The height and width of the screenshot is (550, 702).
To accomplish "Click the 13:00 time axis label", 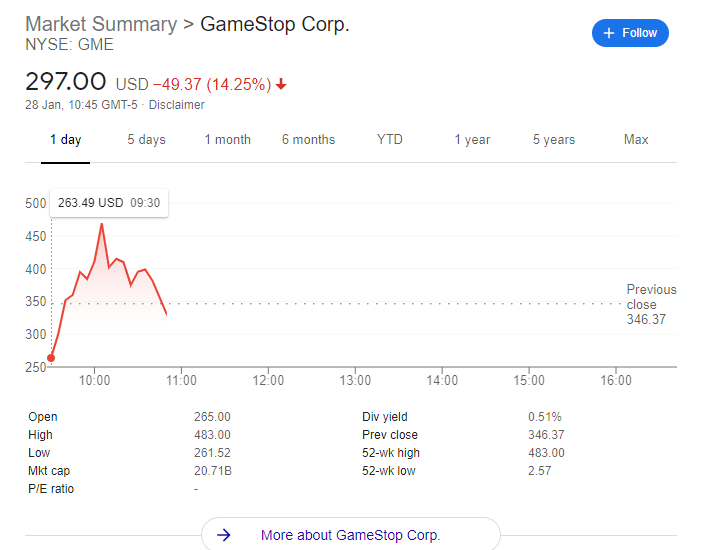I will point(355,380).
